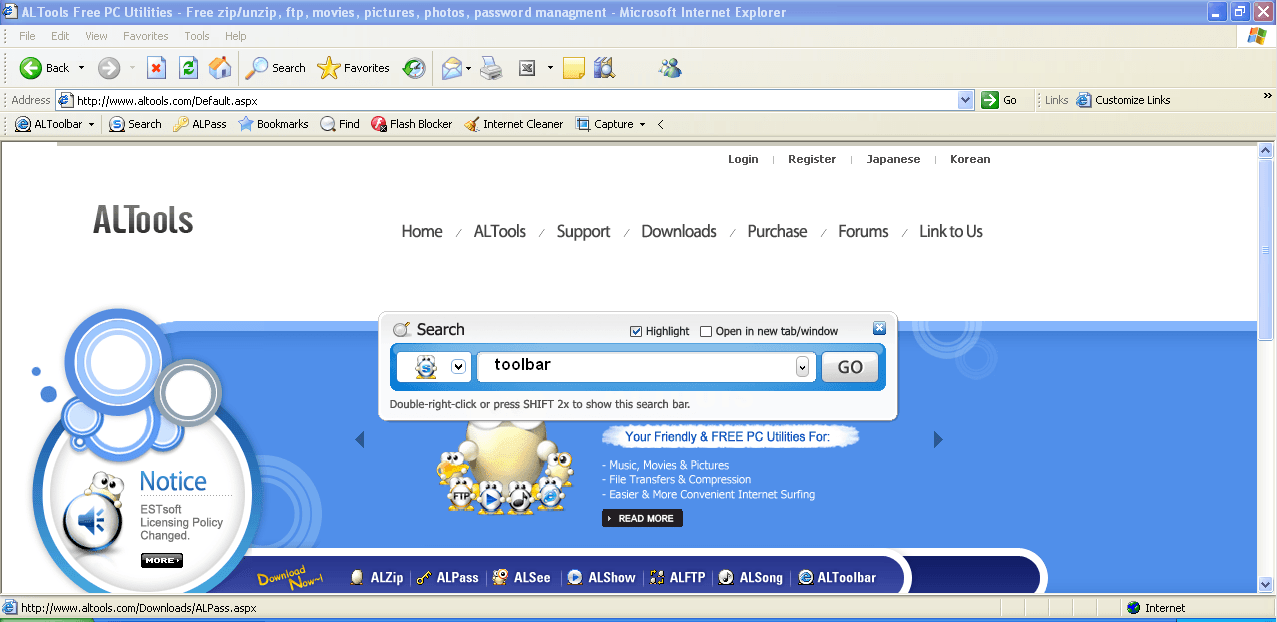Screen dimensions: 1277x622
Task: Expand the address bar history dropdown
Action: (964, 99)
